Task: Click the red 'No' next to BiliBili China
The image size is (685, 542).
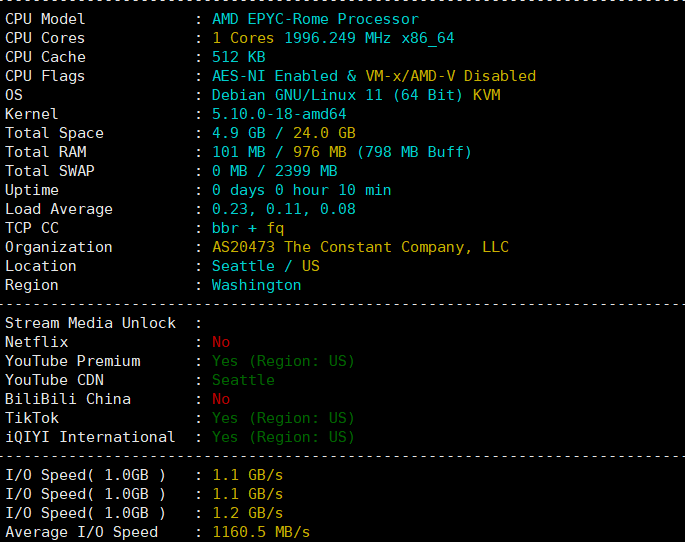Action: [x=221, y=399]
